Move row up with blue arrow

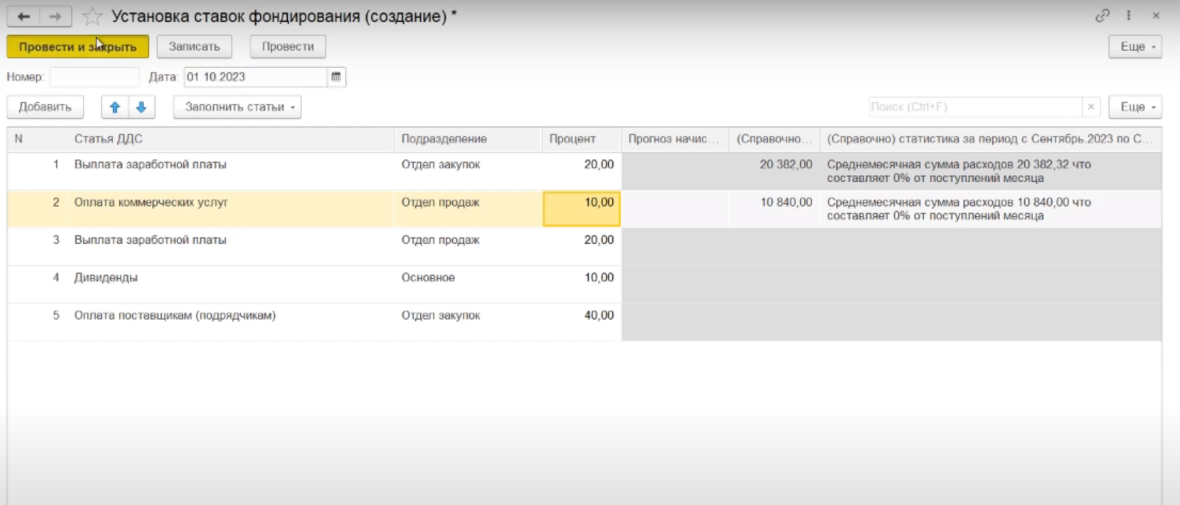click(115, 107)
